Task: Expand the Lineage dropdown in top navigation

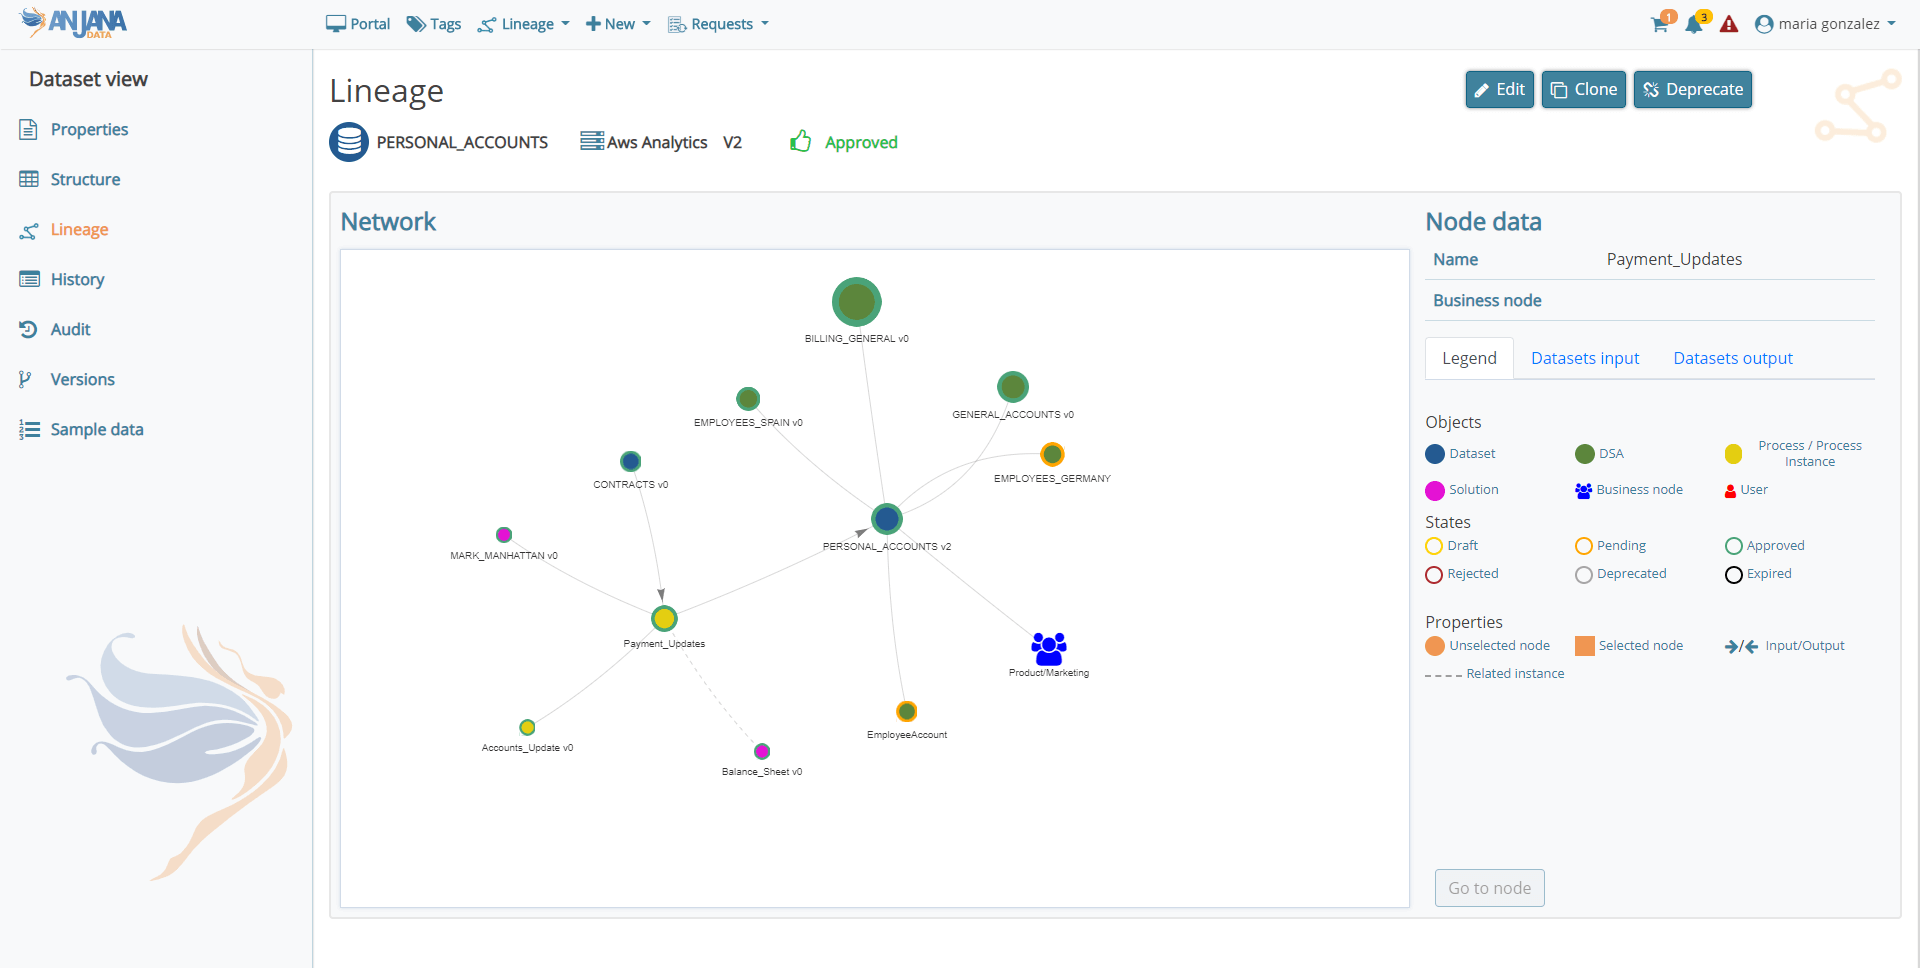Action: click(524, 24)
